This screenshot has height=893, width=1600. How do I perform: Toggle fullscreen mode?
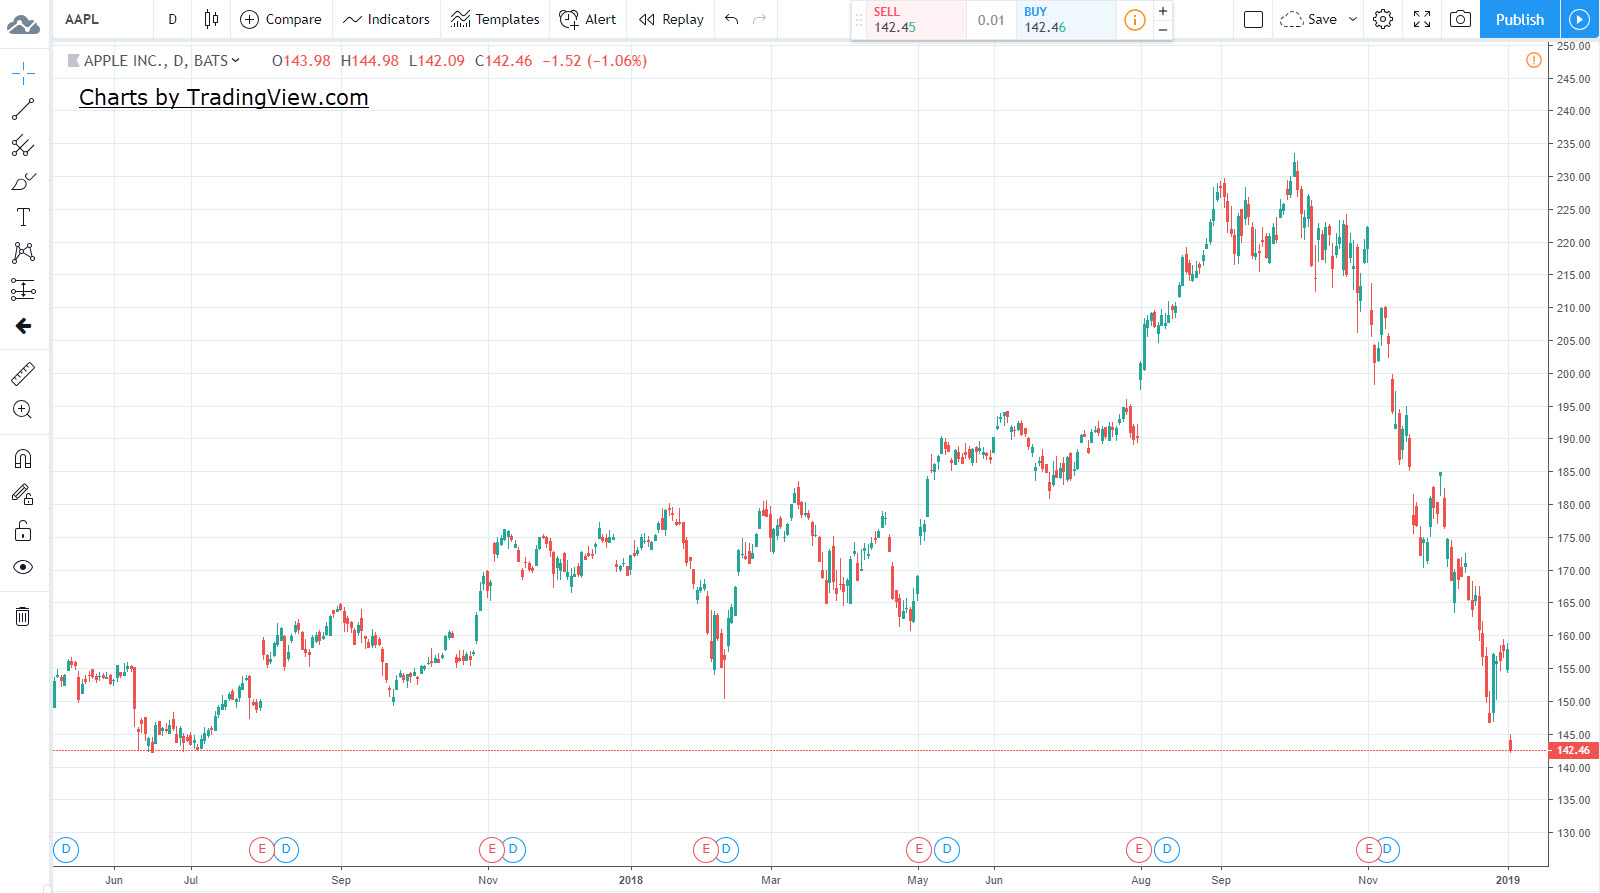coord(1422,19)
